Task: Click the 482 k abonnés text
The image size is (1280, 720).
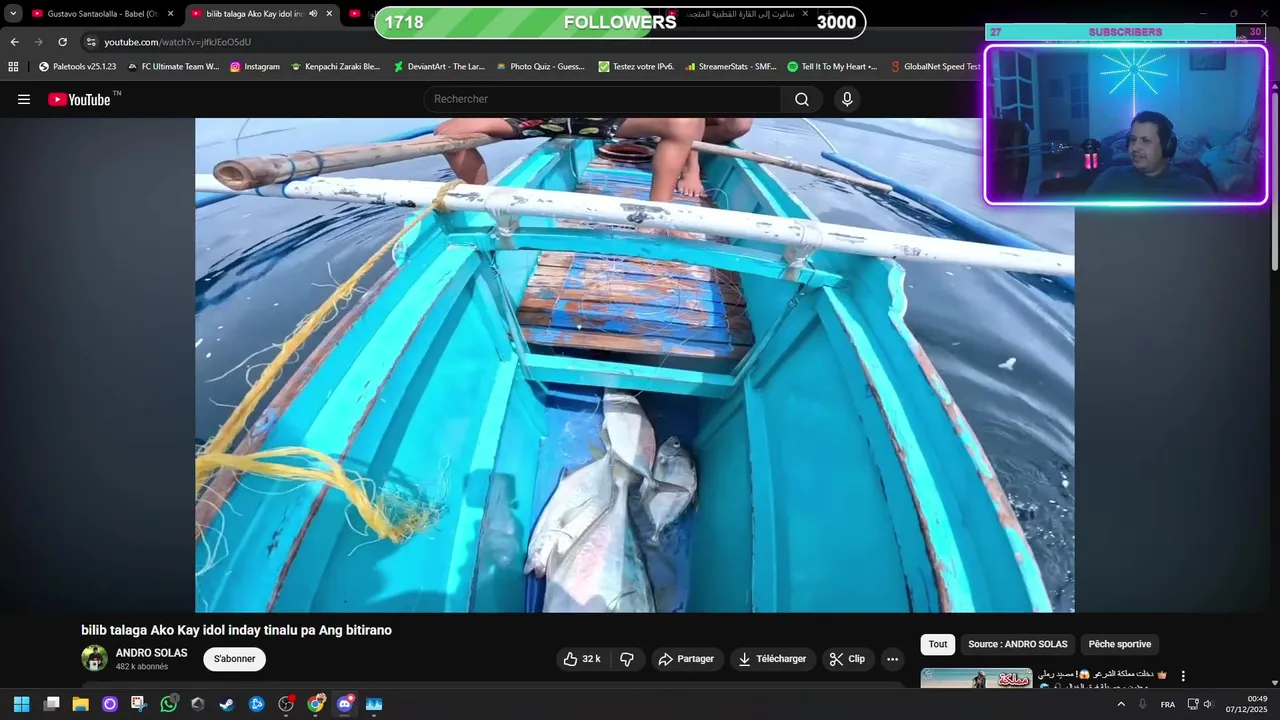Action: click(x=142, y=667)
